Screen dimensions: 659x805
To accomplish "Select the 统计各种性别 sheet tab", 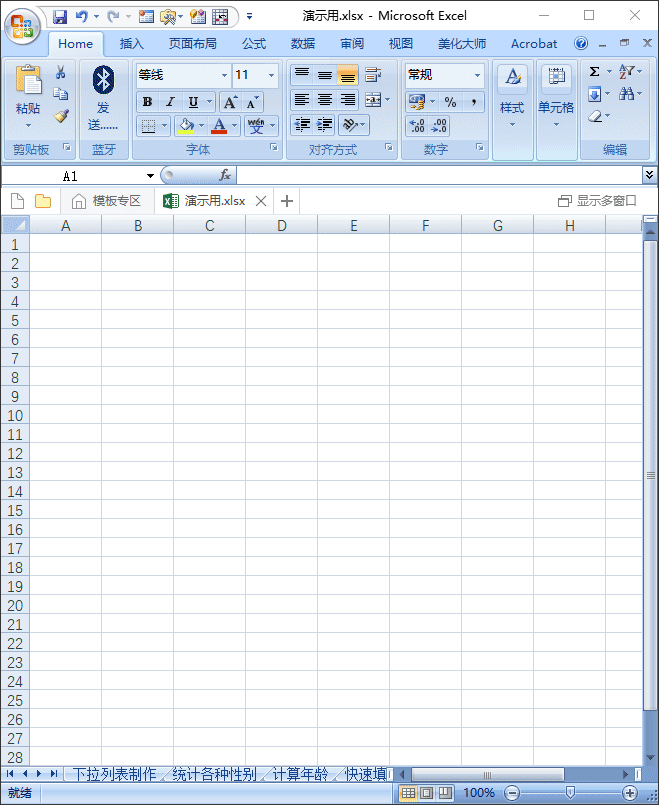I will click(214, 774).
